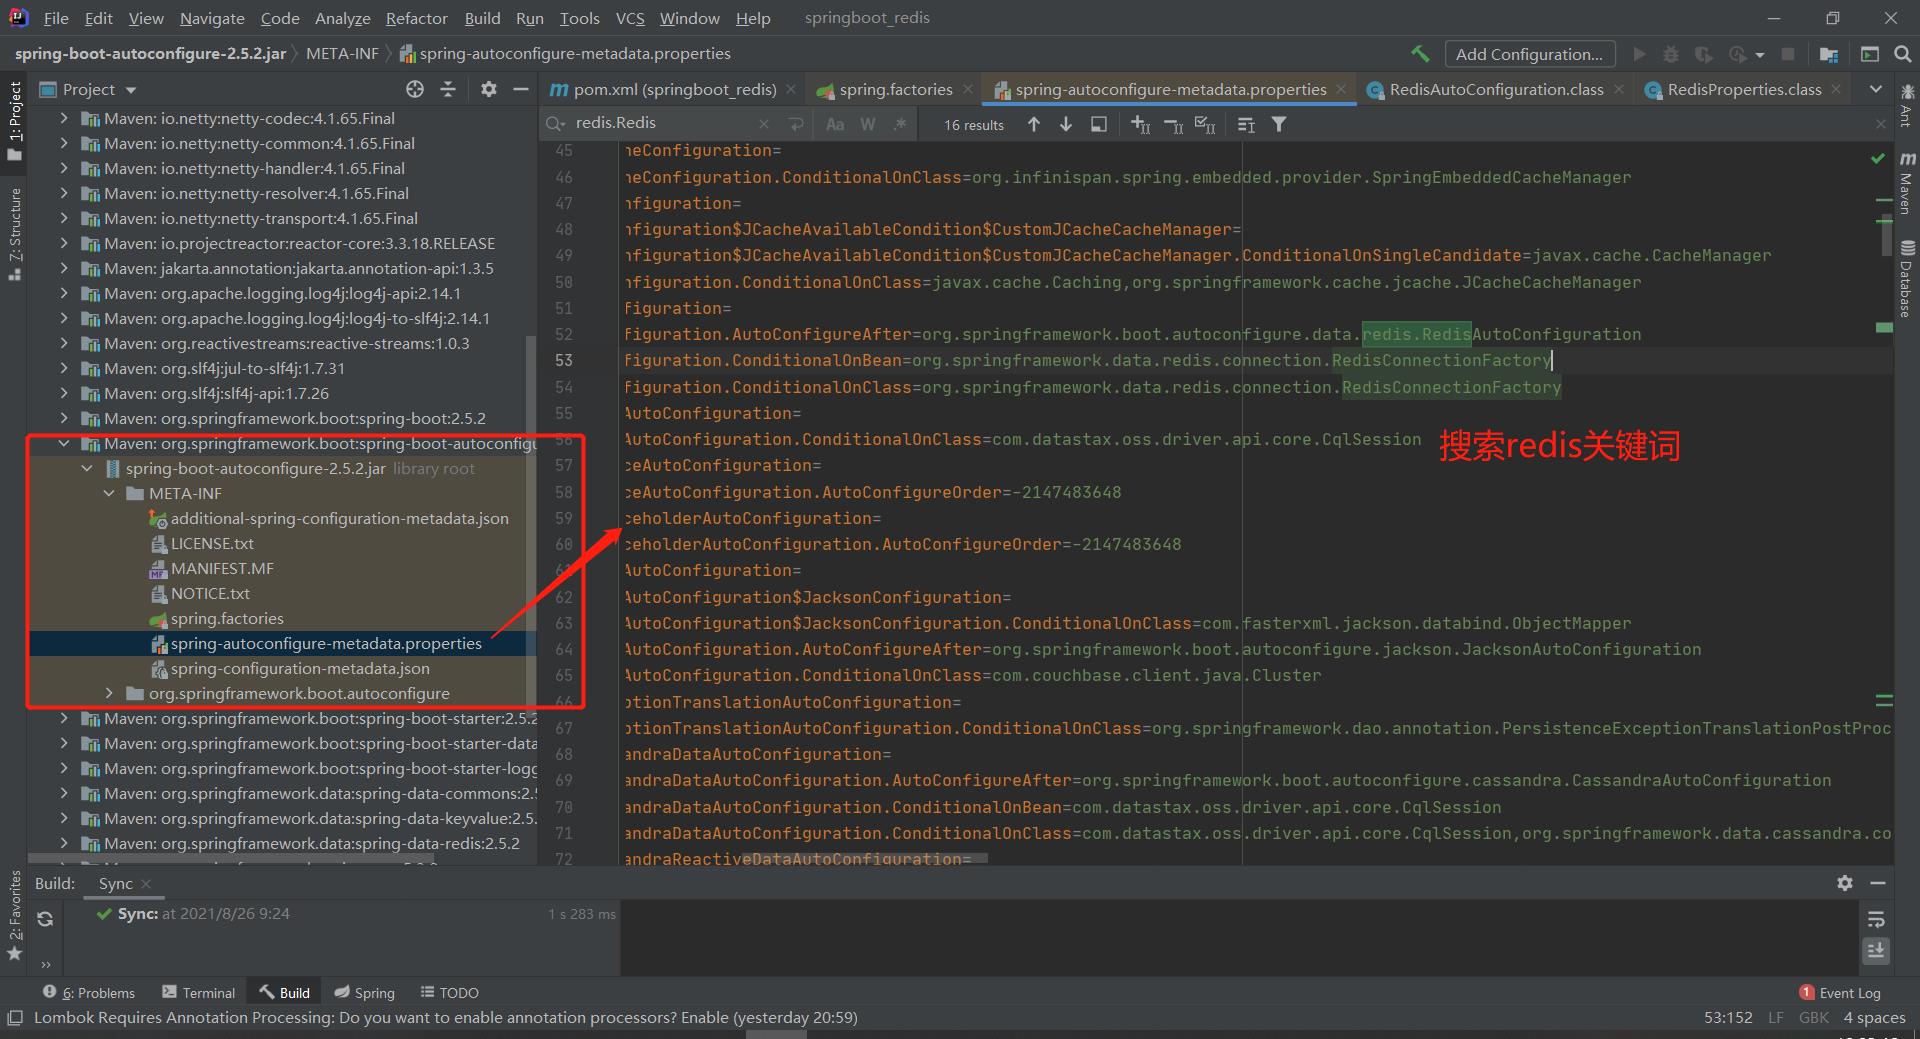Image resolution: width=1920 pixels, height=1039 pixels.
Task: Click the Debug bug icon
Action: coord(1671,54)
